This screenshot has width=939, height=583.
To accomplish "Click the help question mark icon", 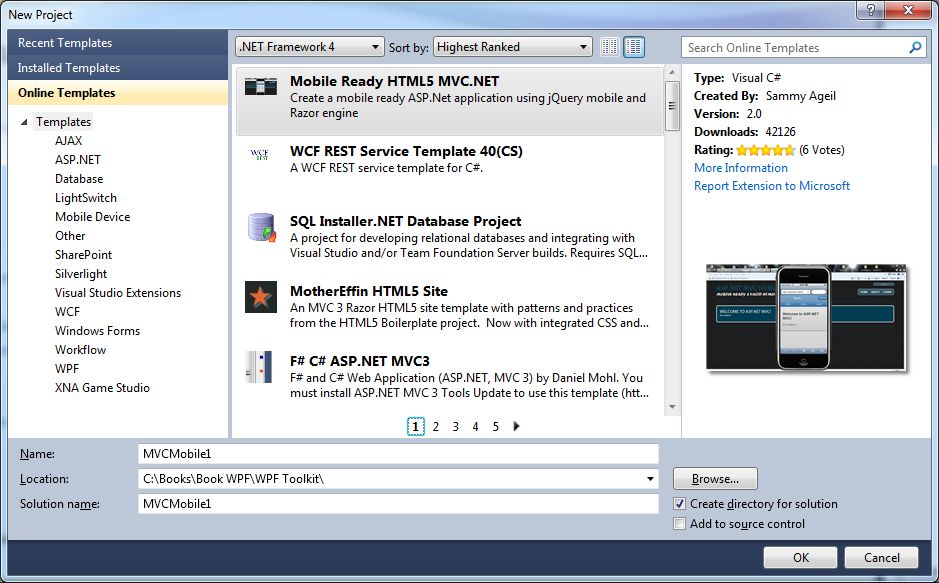I will tap(869, 11).
